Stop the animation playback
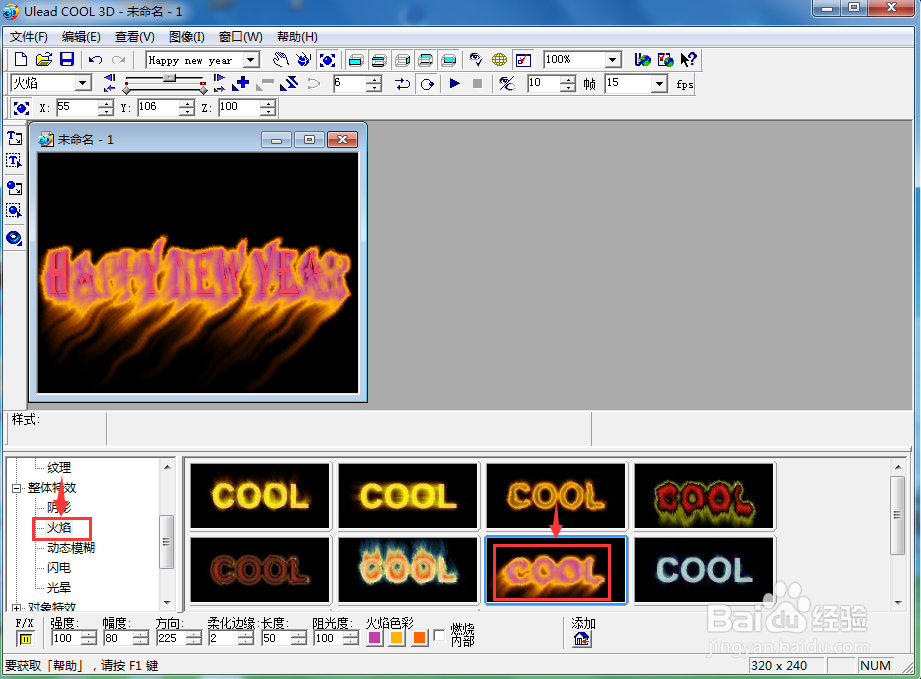 pyautogui.click(x=478, y=83)
